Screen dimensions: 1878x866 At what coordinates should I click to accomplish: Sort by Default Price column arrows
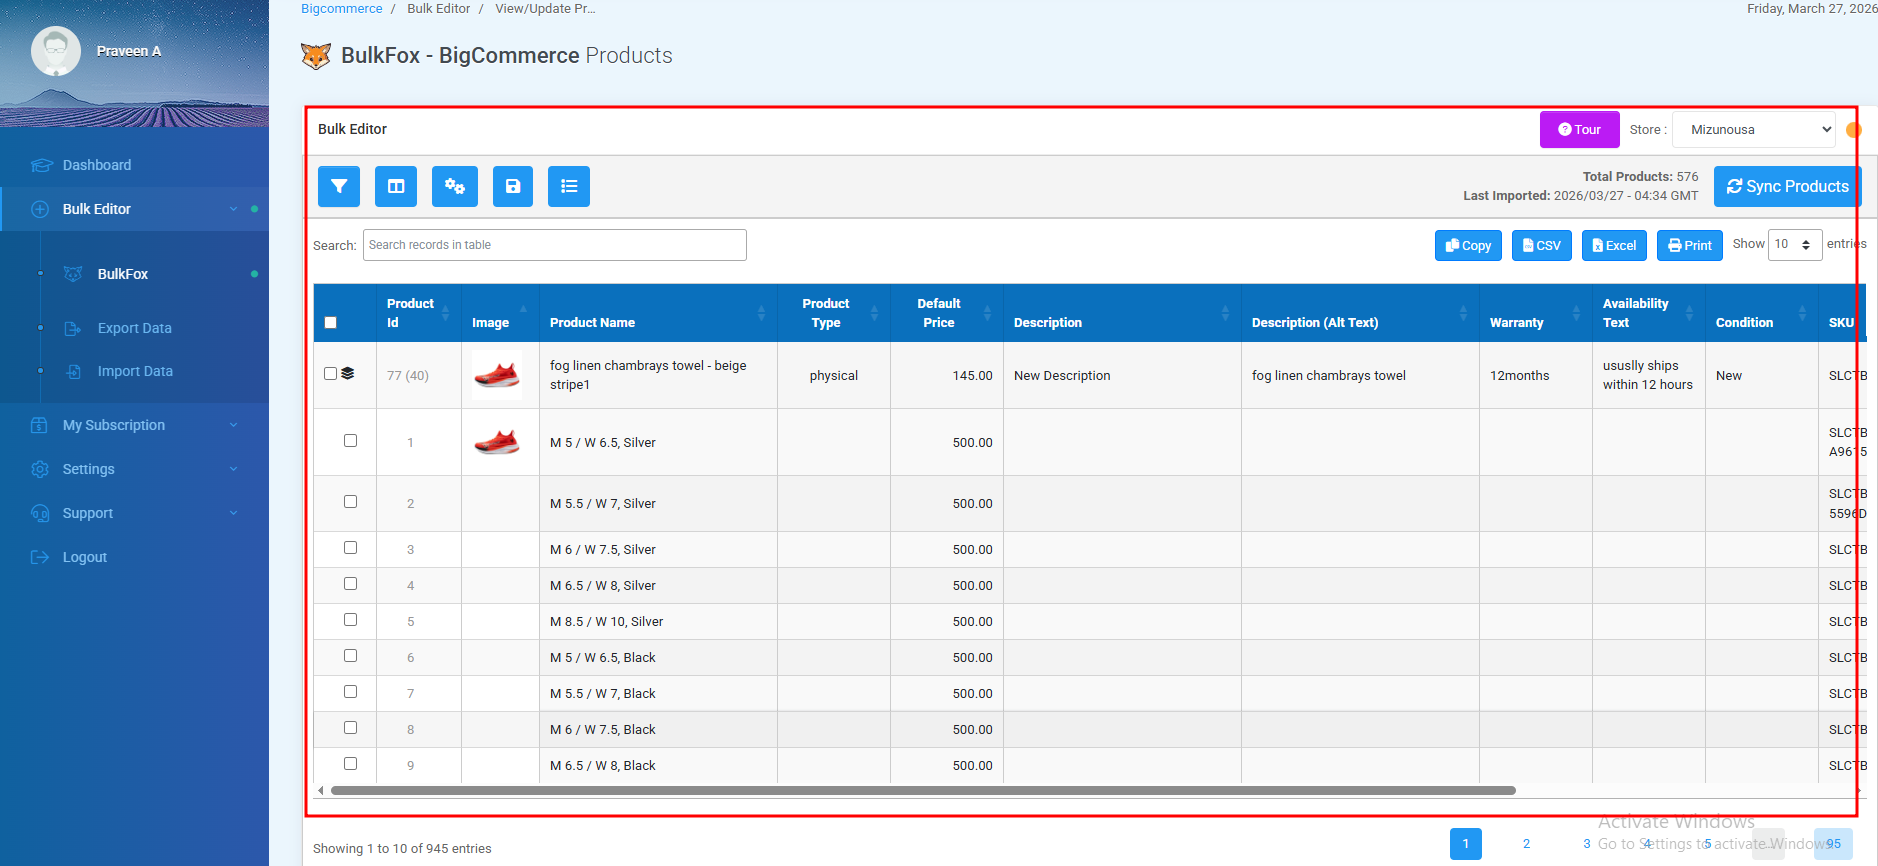pos(987,313)
